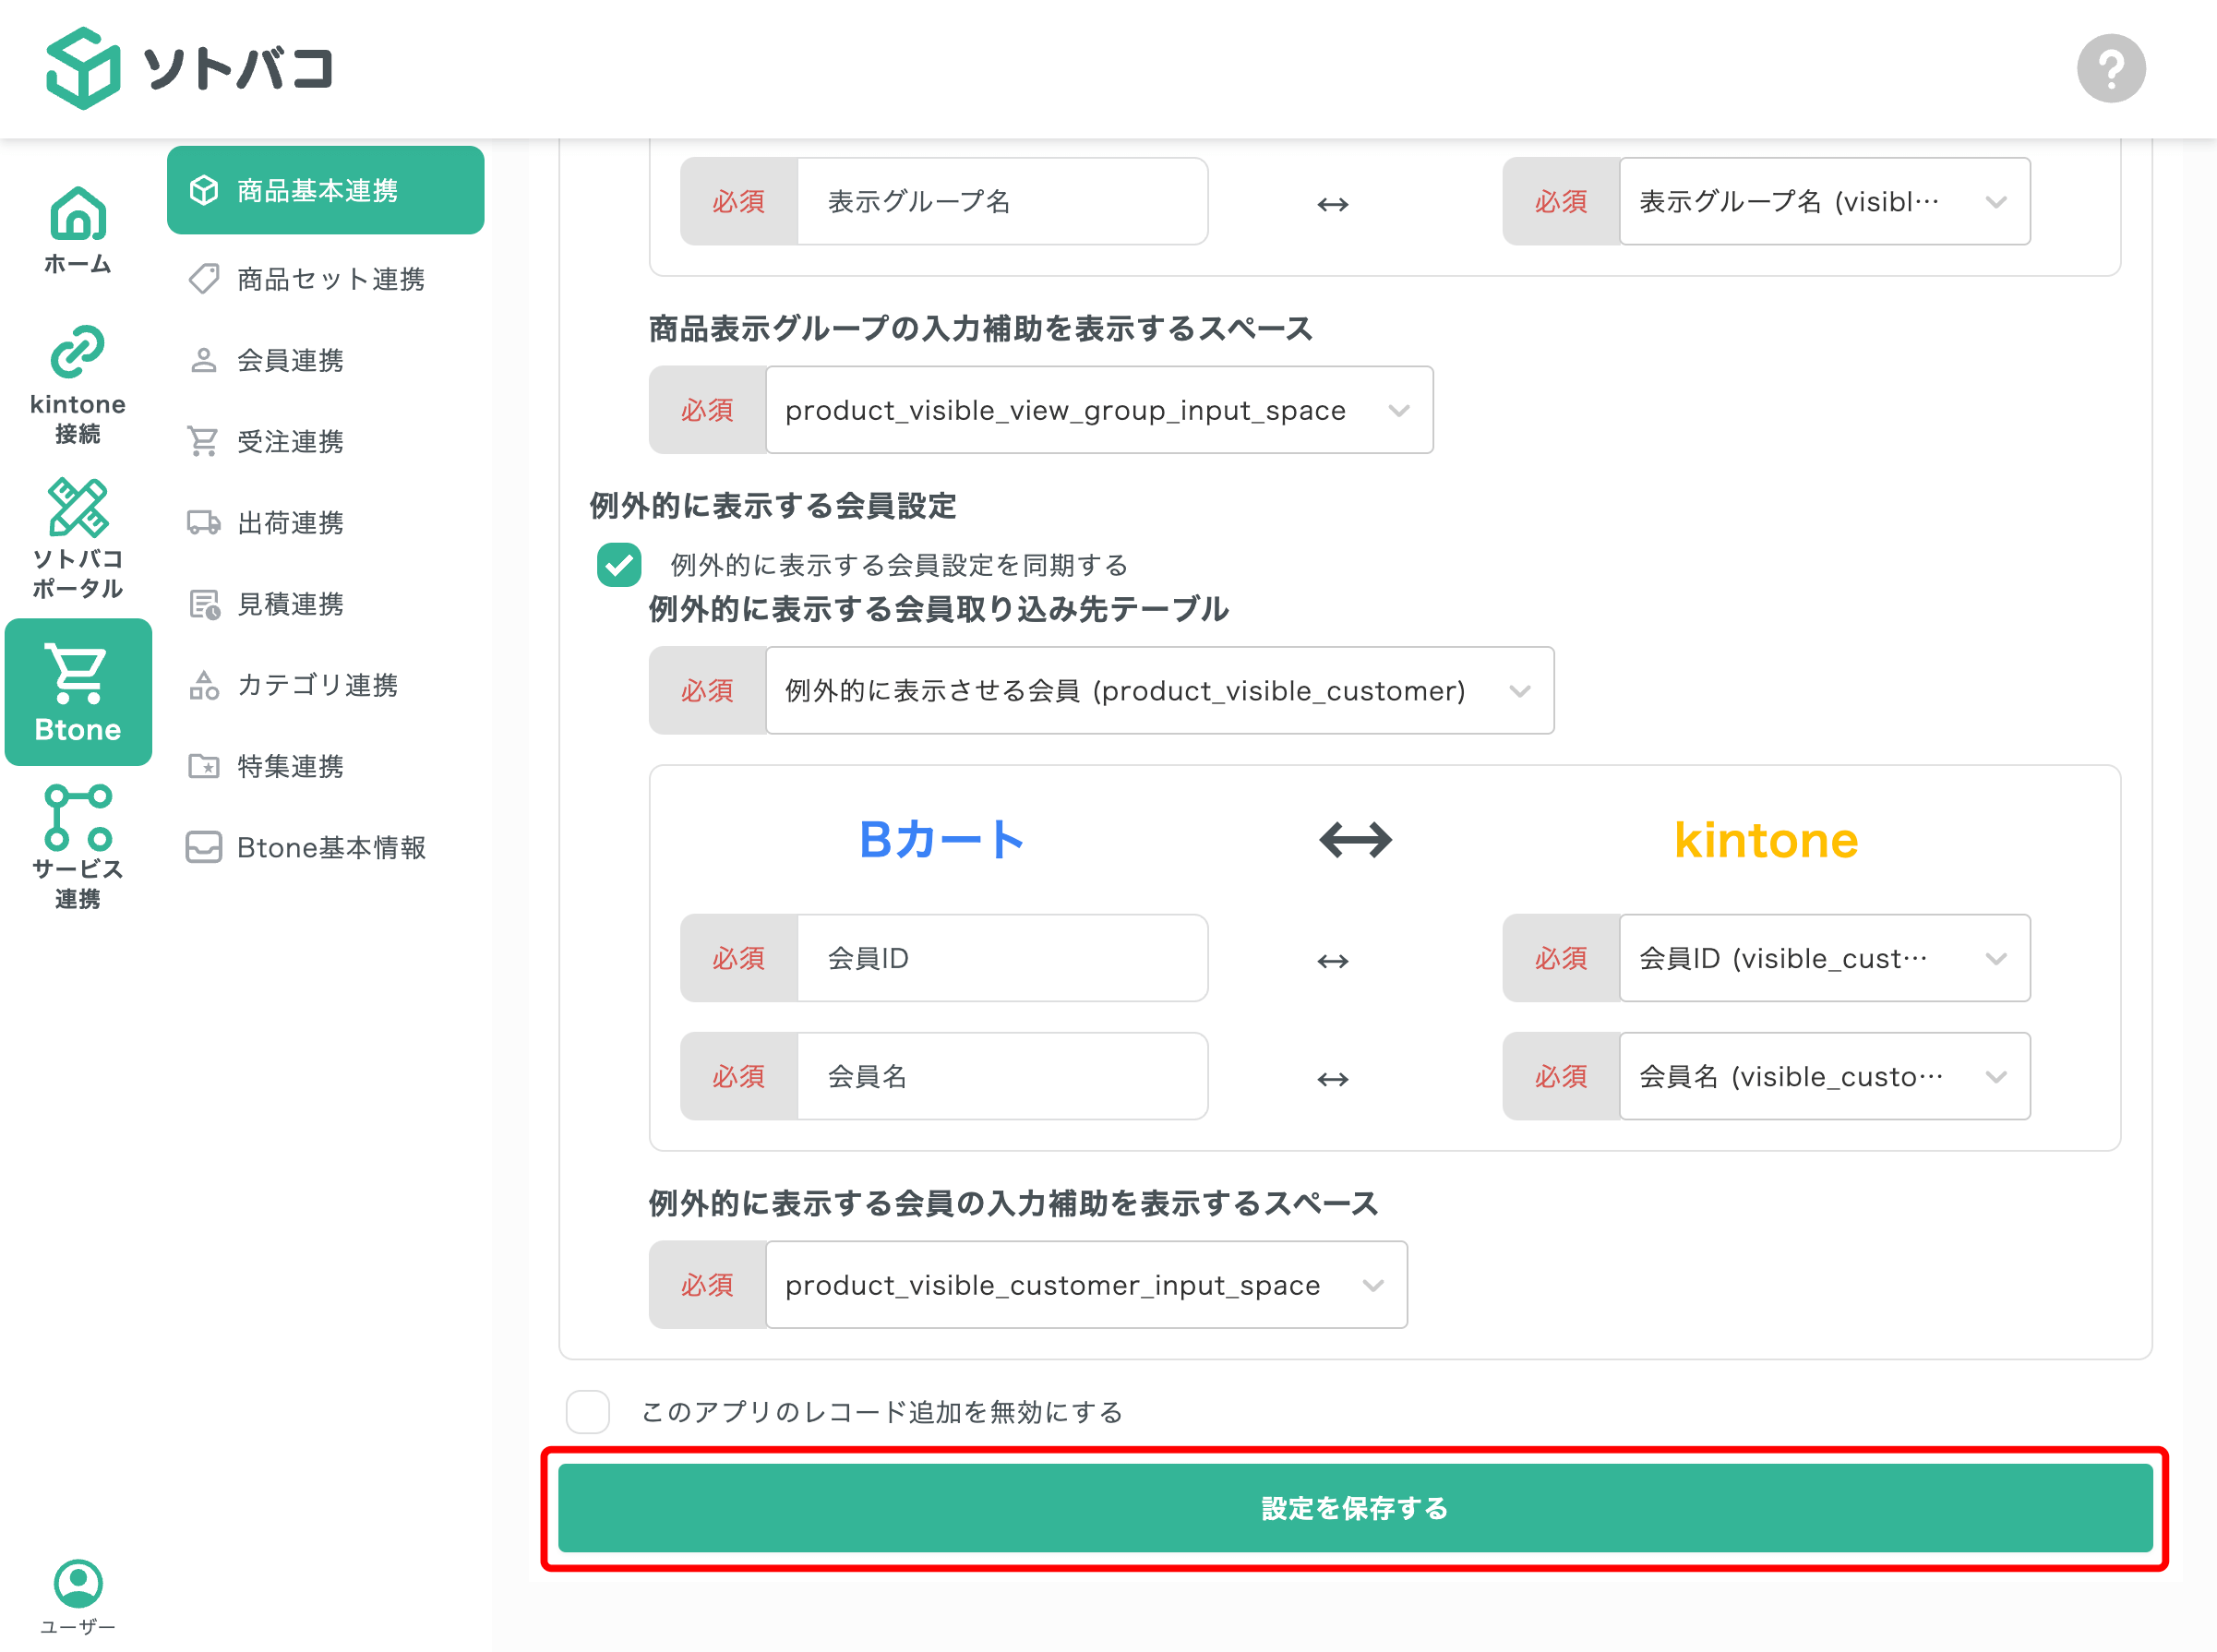Click the ソトバコ logo
The height and width of the screenshot is (1652, 2217).
pyautogui.click(x=190, y=68)
